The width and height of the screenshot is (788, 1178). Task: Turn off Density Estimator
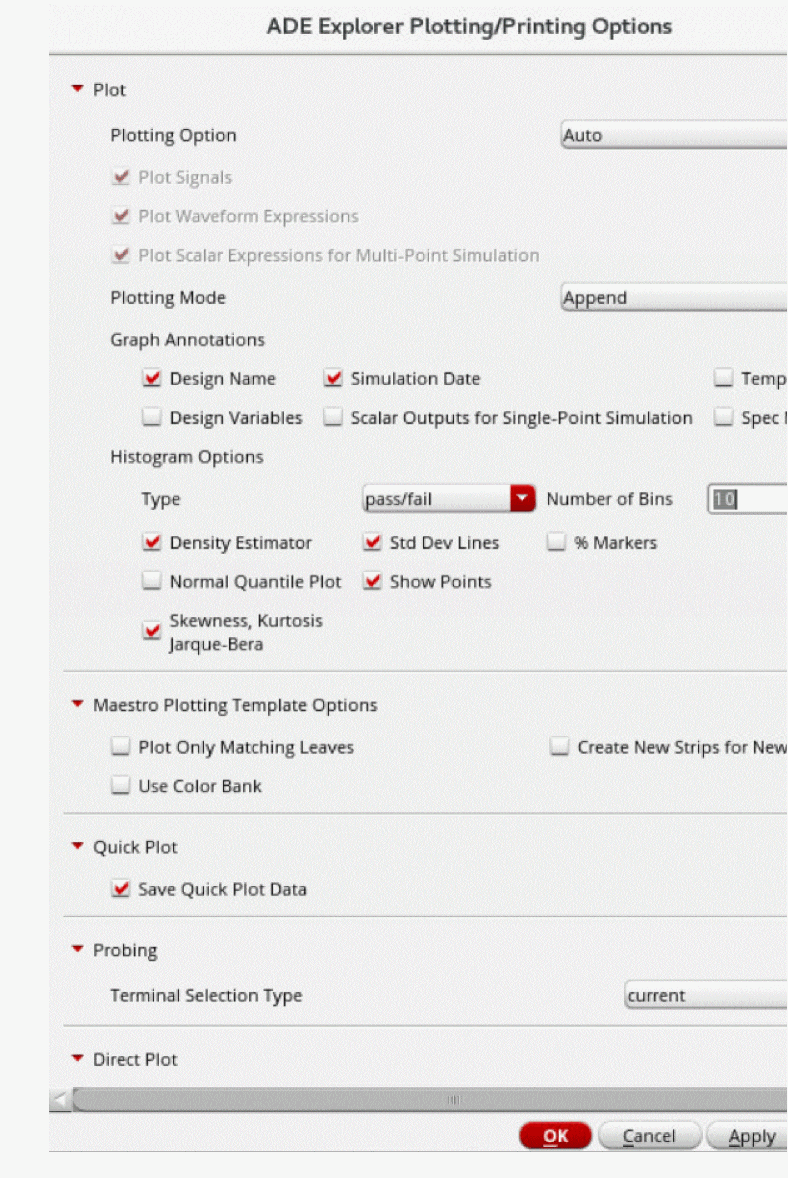(152, 543)
